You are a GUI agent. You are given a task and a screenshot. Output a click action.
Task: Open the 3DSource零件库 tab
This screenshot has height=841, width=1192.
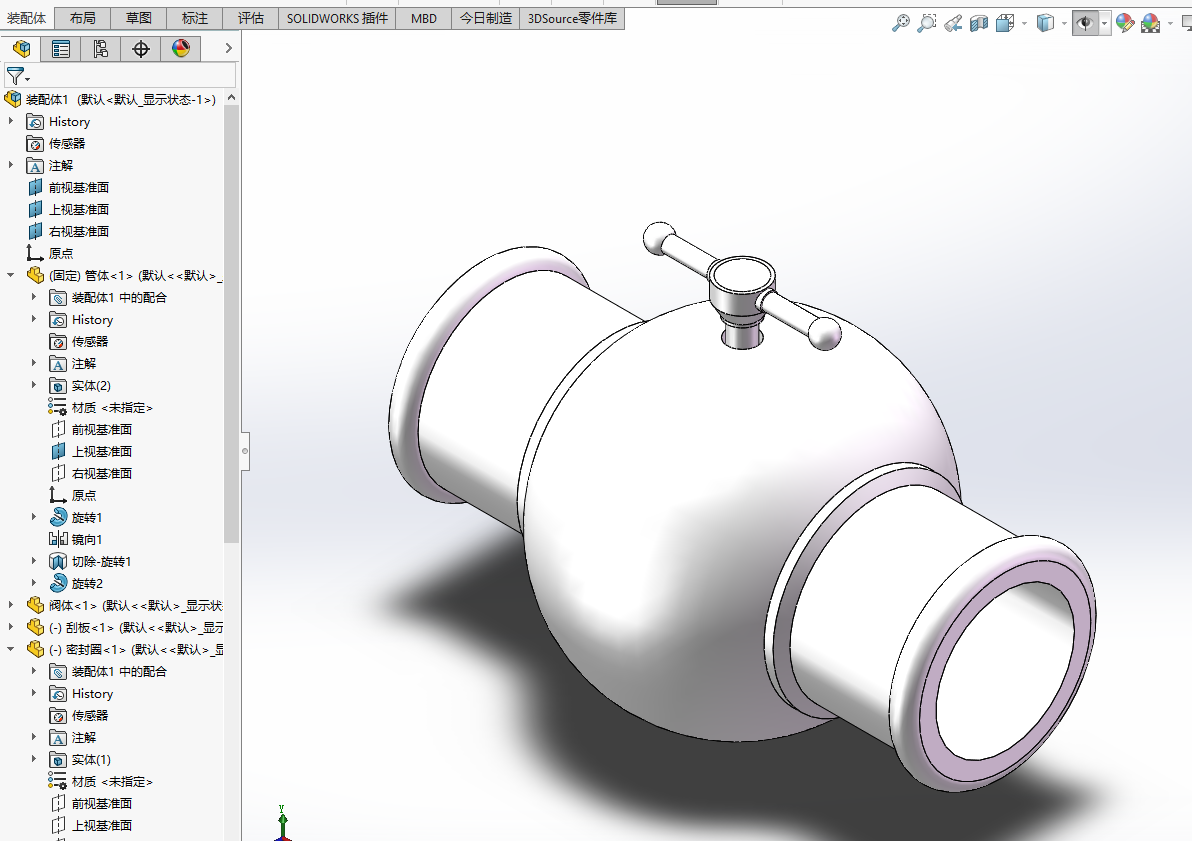[x=572, y=18]
